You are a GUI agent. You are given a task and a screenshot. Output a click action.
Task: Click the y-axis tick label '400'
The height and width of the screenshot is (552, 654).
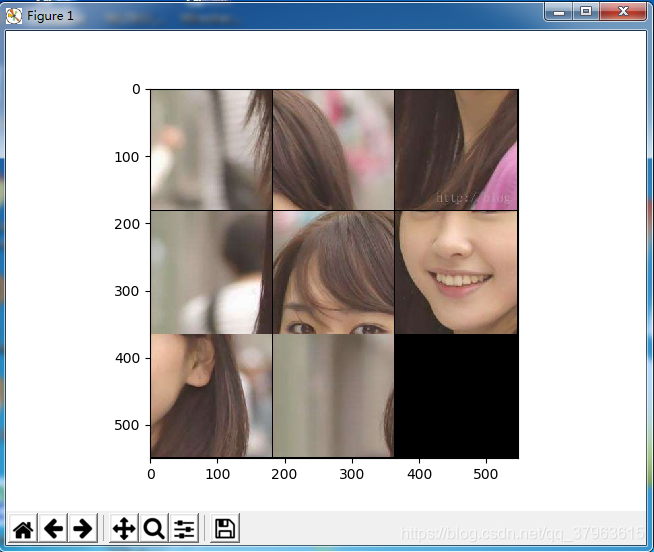[127, 358]
